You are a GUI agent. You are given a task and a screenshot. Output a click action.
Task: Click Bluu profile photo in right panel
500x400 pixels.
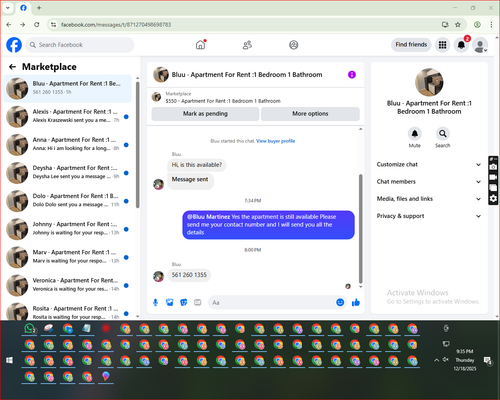[x=429, y=82]
